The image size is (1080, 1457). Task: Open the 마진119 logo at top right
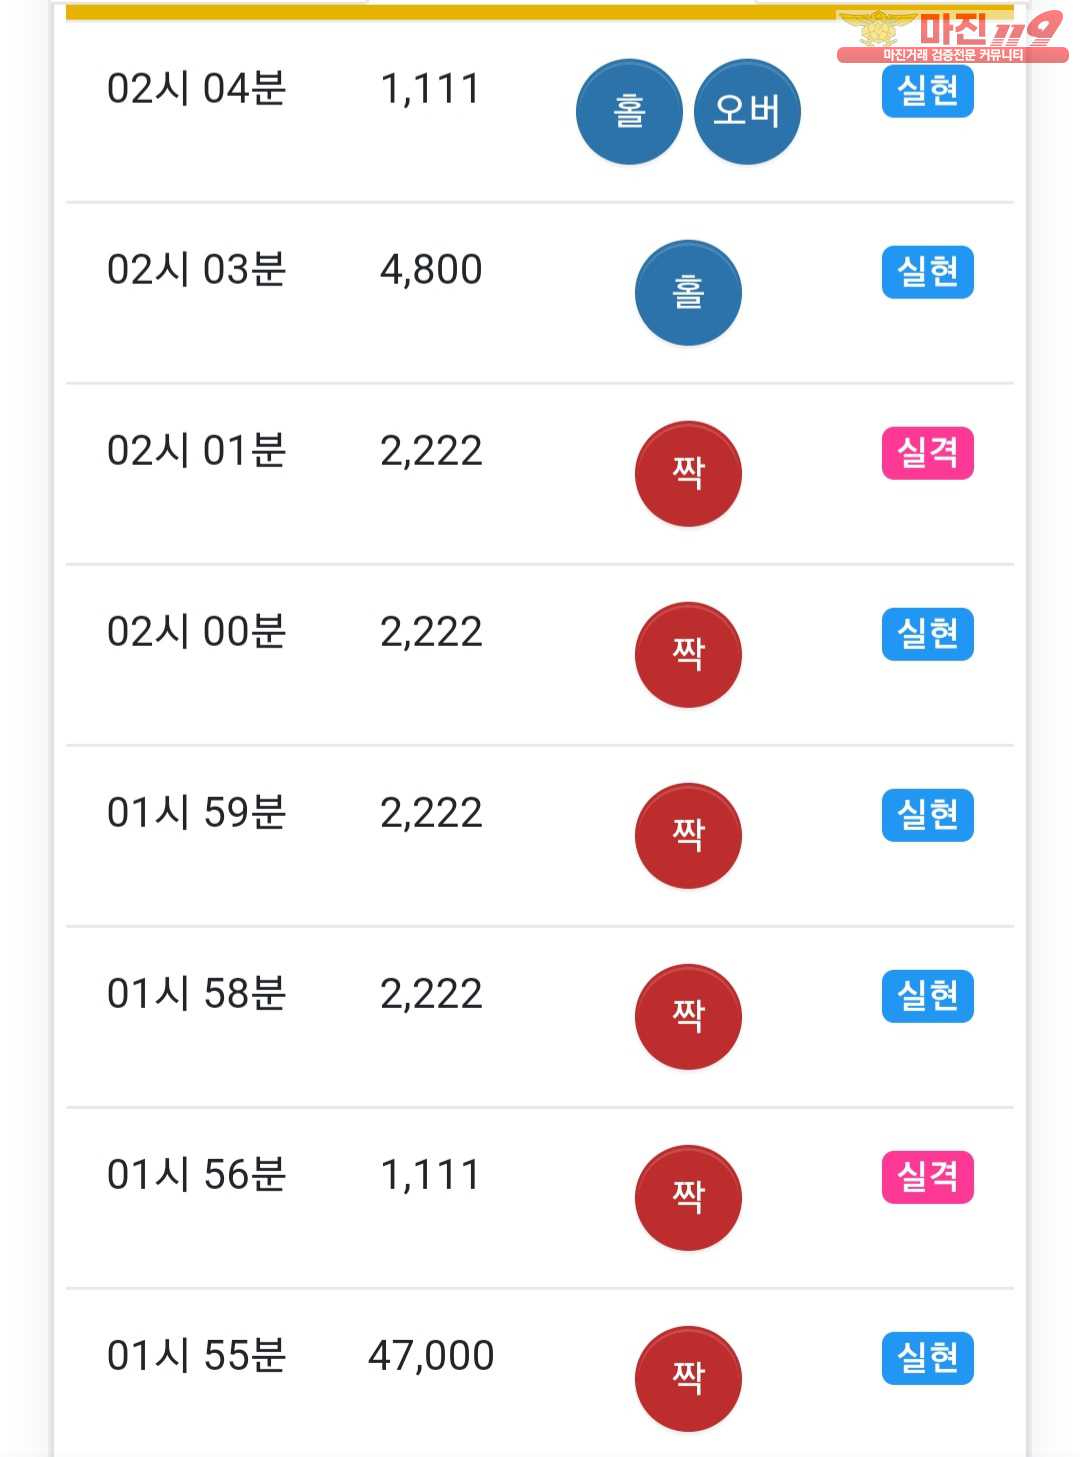[952, 36]
